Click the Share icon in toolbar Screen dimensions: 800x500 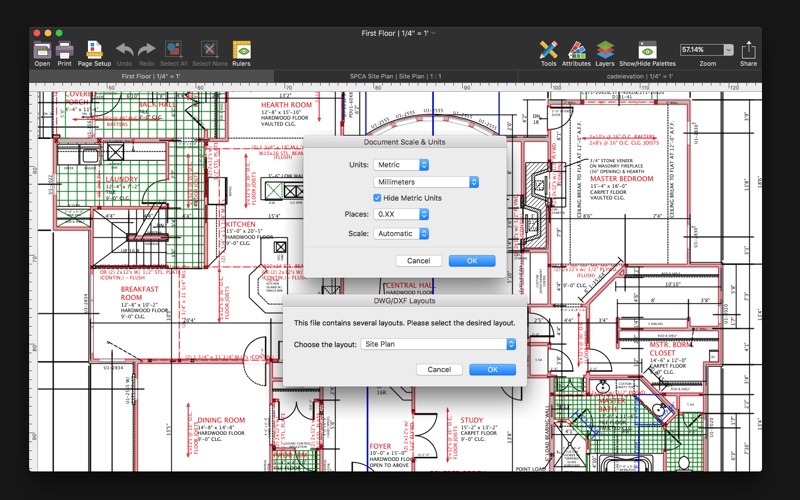(x=748, y=49)
